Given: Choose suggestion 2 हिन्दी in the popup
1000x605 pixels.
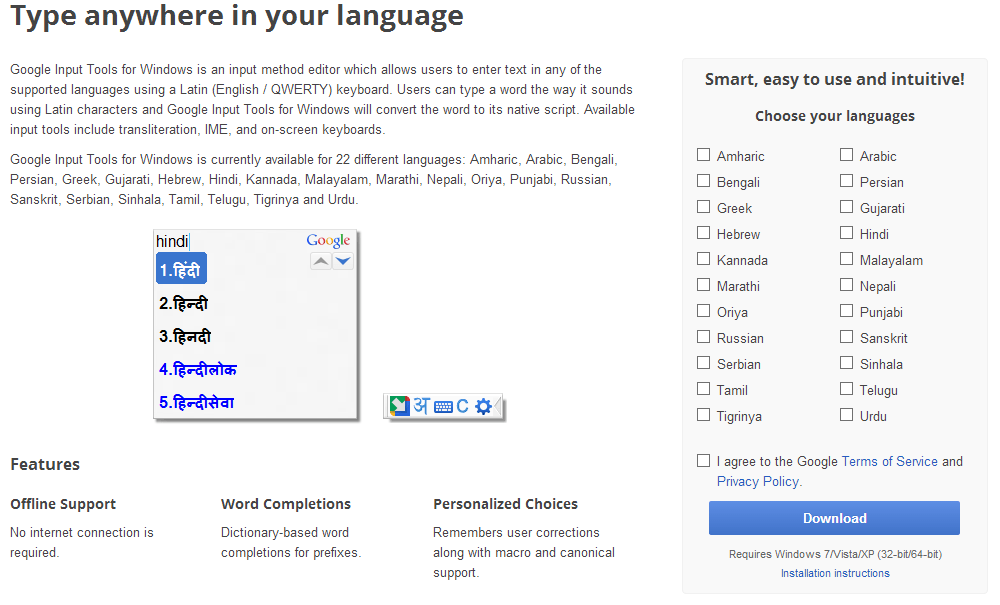Looking at the screenshot, I should pos(184,303).
